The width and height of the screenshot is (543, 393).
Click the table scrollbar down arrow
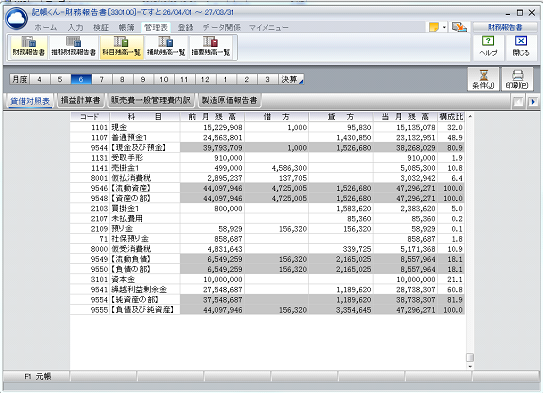point(470,366)
